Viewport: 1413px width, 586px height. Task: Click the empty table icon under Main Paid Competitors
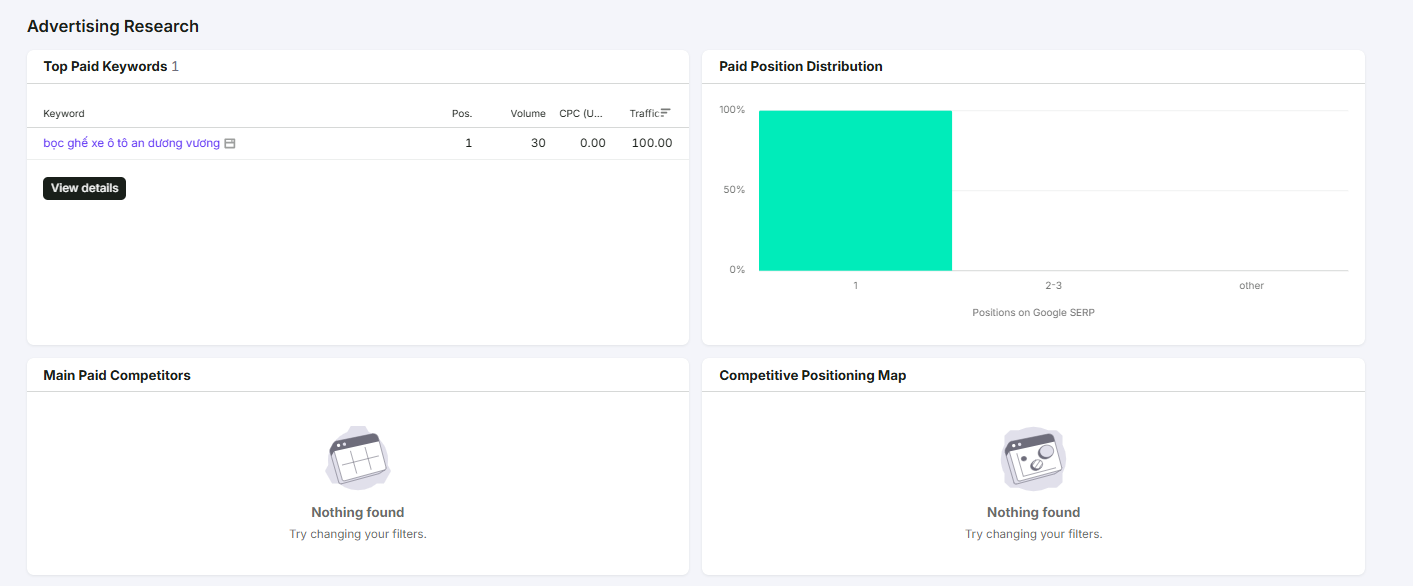[358, 459]
